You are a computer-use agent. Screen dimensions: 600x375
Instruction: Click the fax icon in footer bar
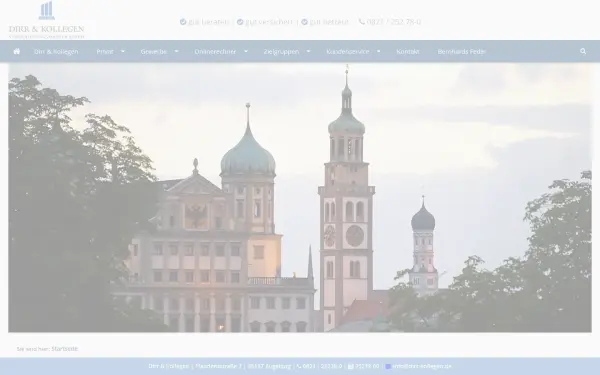tap(351, 366)
